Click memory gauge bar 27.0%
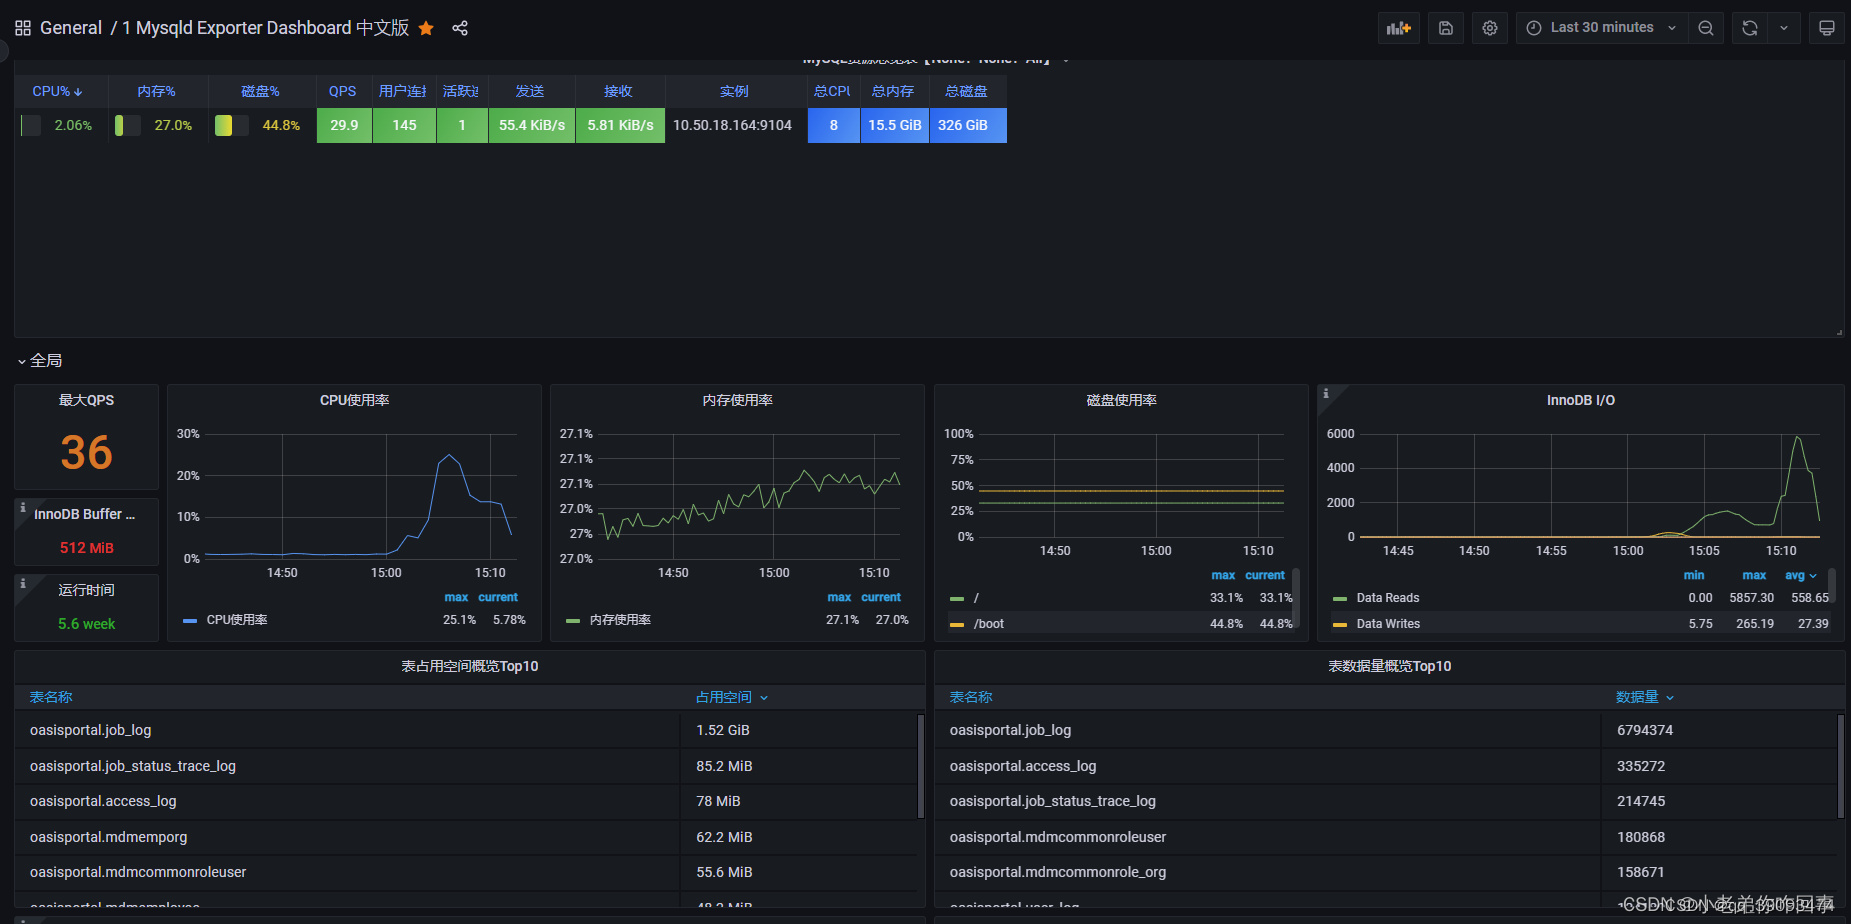1851x924 pixels. (x=128, y=125)
